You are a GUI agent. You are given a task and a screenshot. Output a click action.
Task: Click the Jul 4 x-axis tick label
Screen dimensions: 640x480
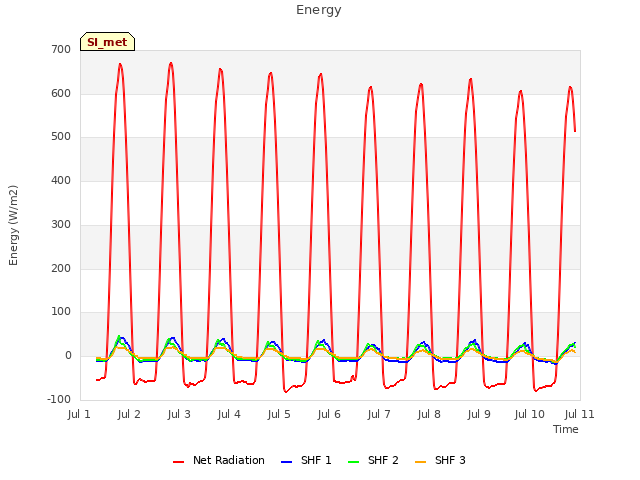click(229, 414)
